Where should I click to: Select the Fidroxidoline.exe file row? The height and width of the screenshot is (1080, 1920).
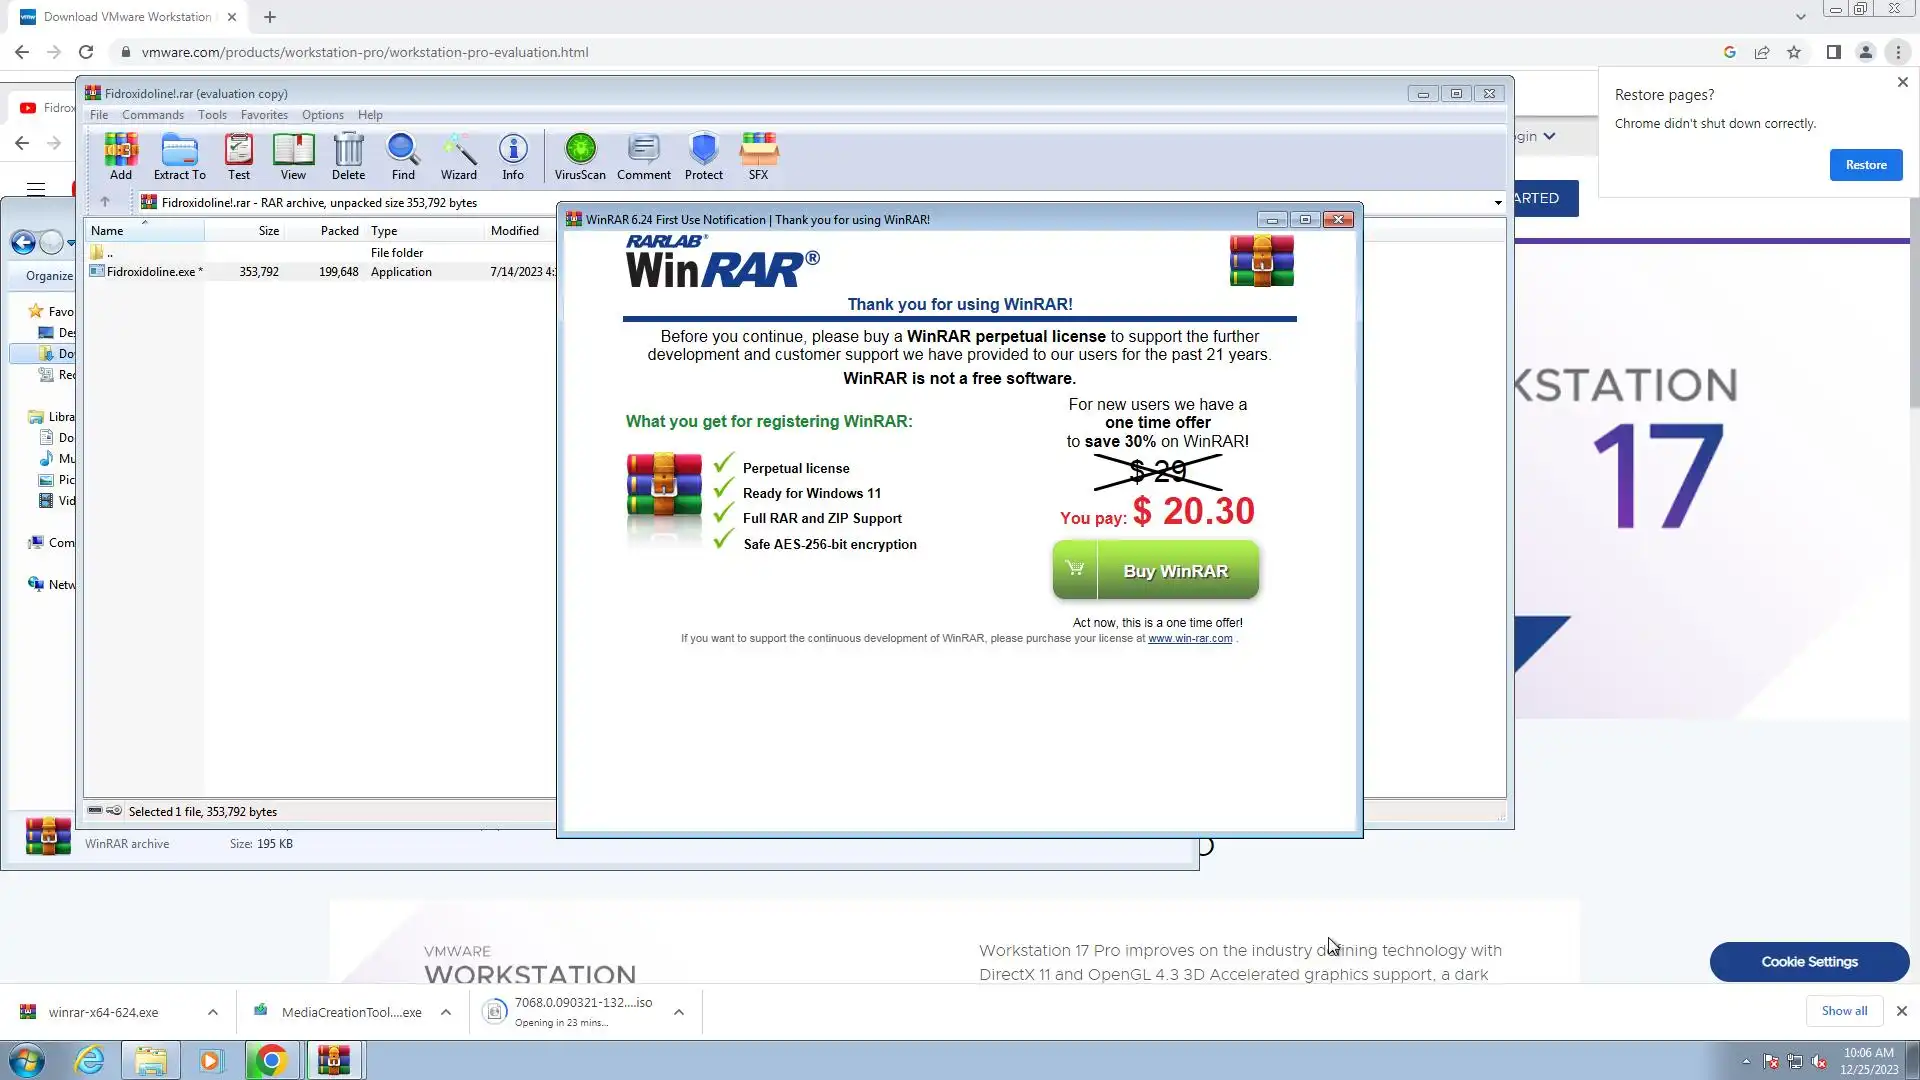(153, 272)
